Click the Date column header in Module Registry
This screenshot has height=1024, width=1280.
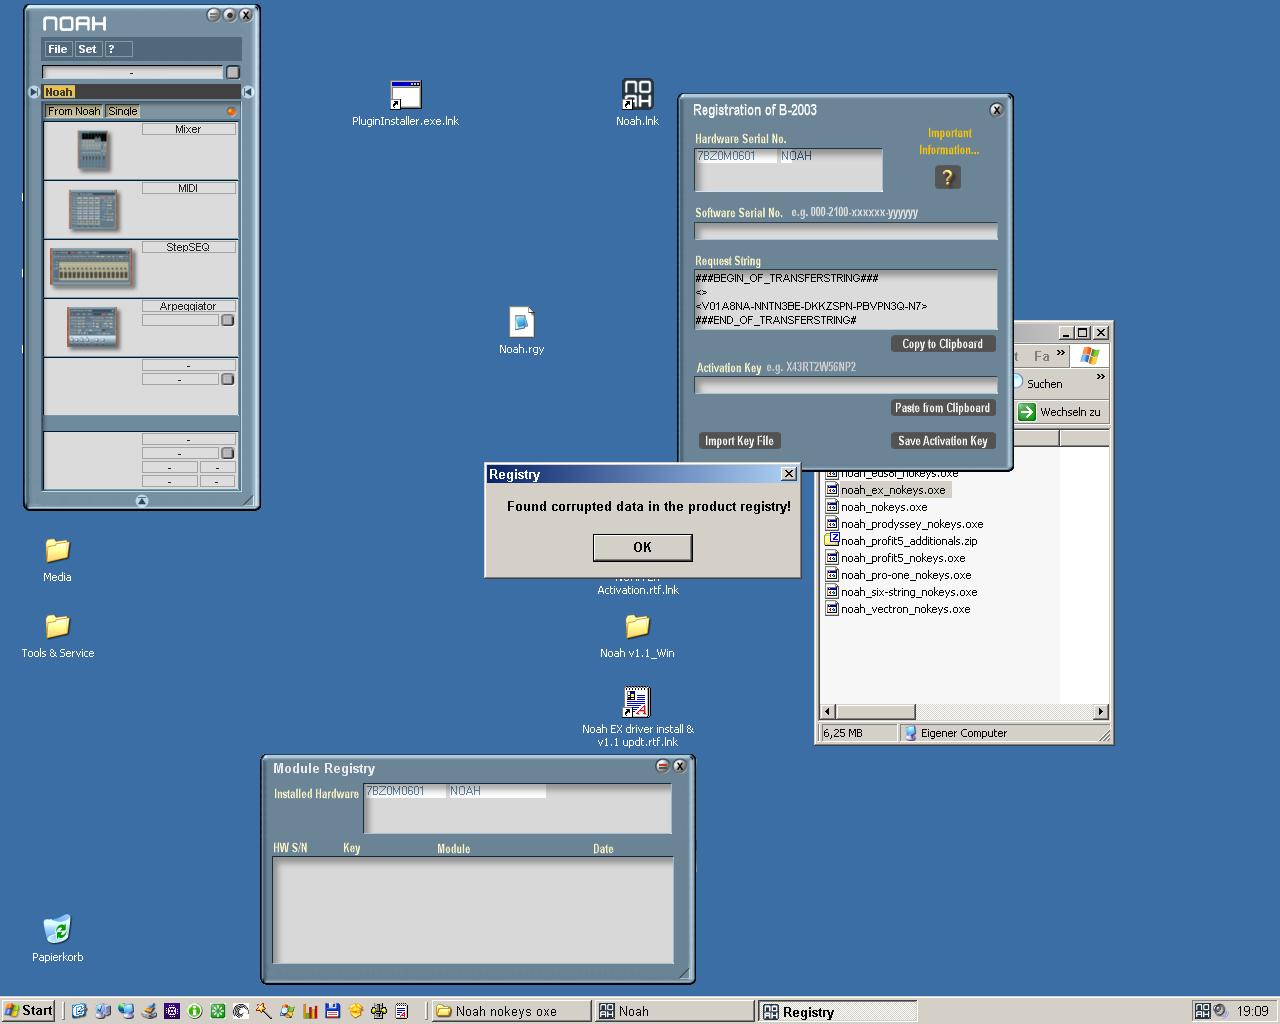pos(603,848)
